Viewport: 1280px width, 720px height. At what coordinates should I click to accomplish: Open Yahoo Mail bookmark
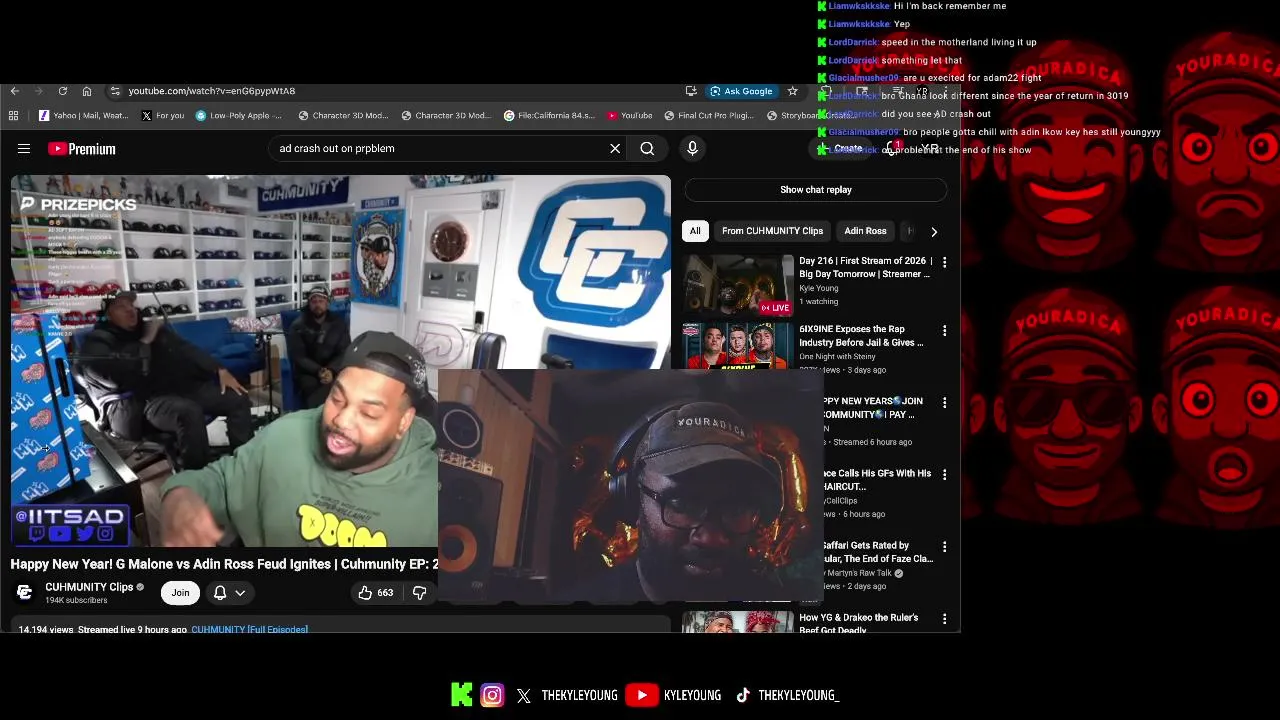pos(83,116)
